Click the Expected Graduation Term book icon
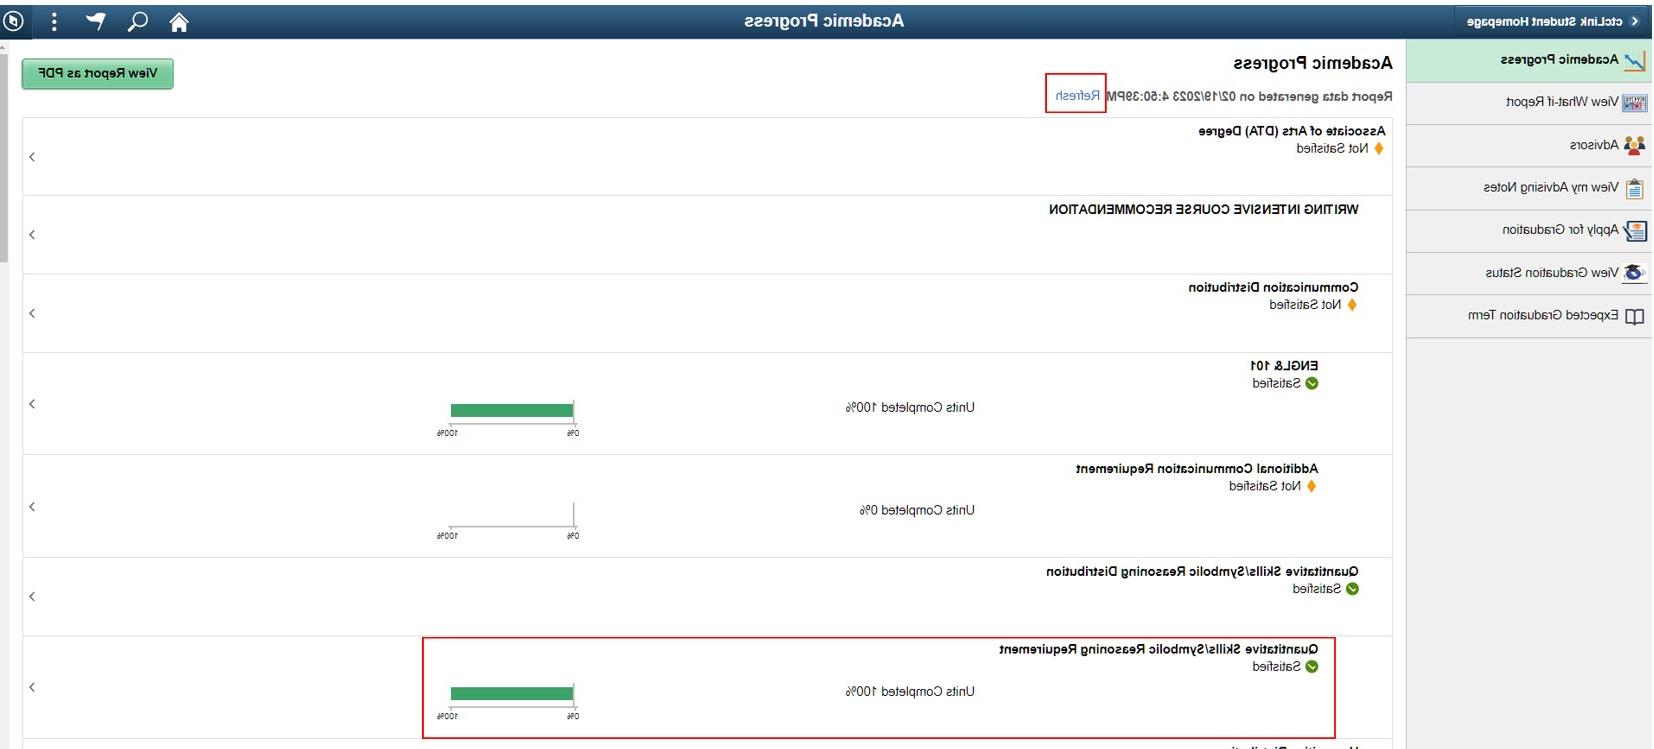 pos(1634,316)
